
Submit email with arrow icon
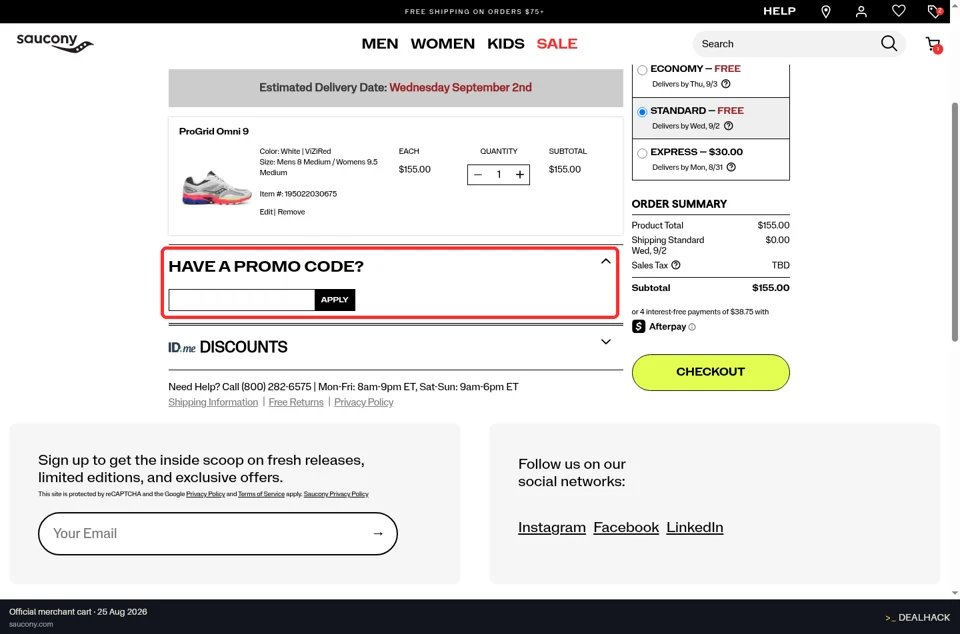(x=378, y=534)
